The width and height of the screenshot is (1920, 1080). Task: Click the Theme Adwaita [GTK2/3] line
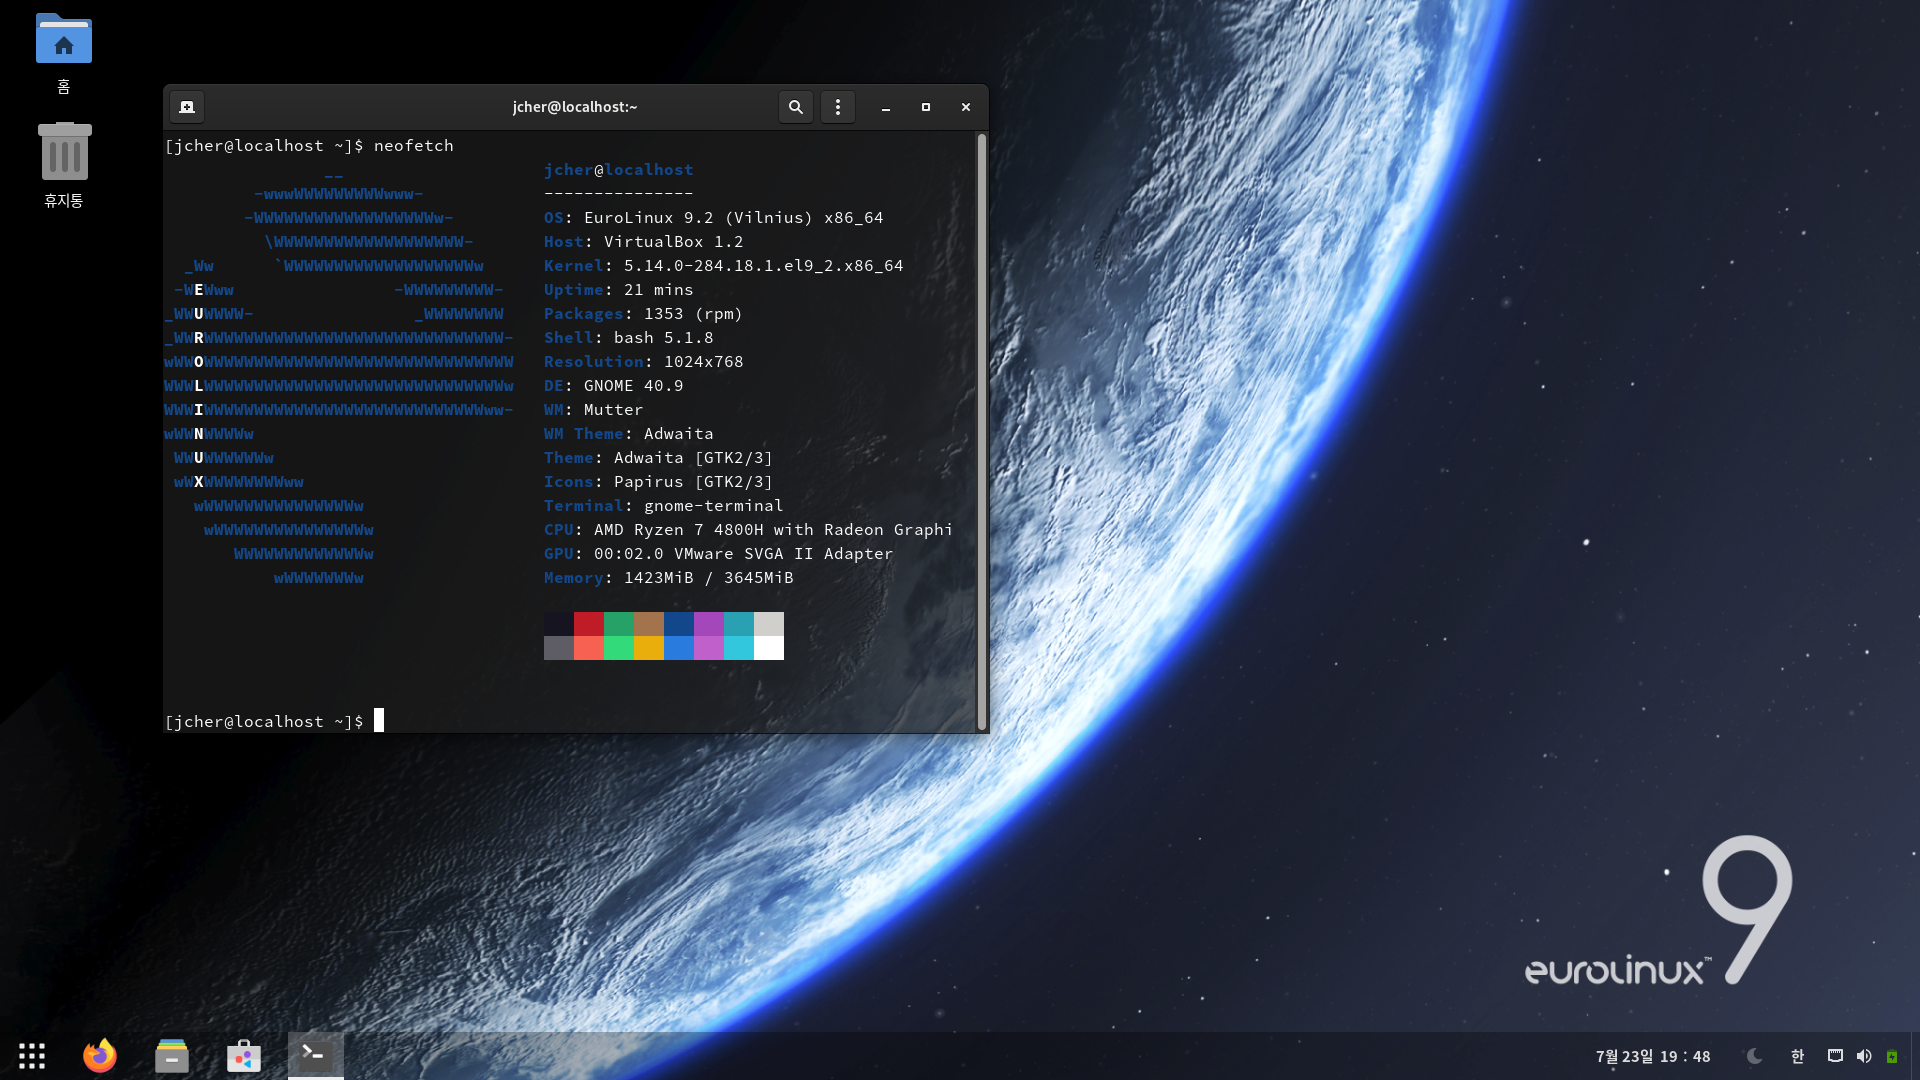tap(659, 458)
